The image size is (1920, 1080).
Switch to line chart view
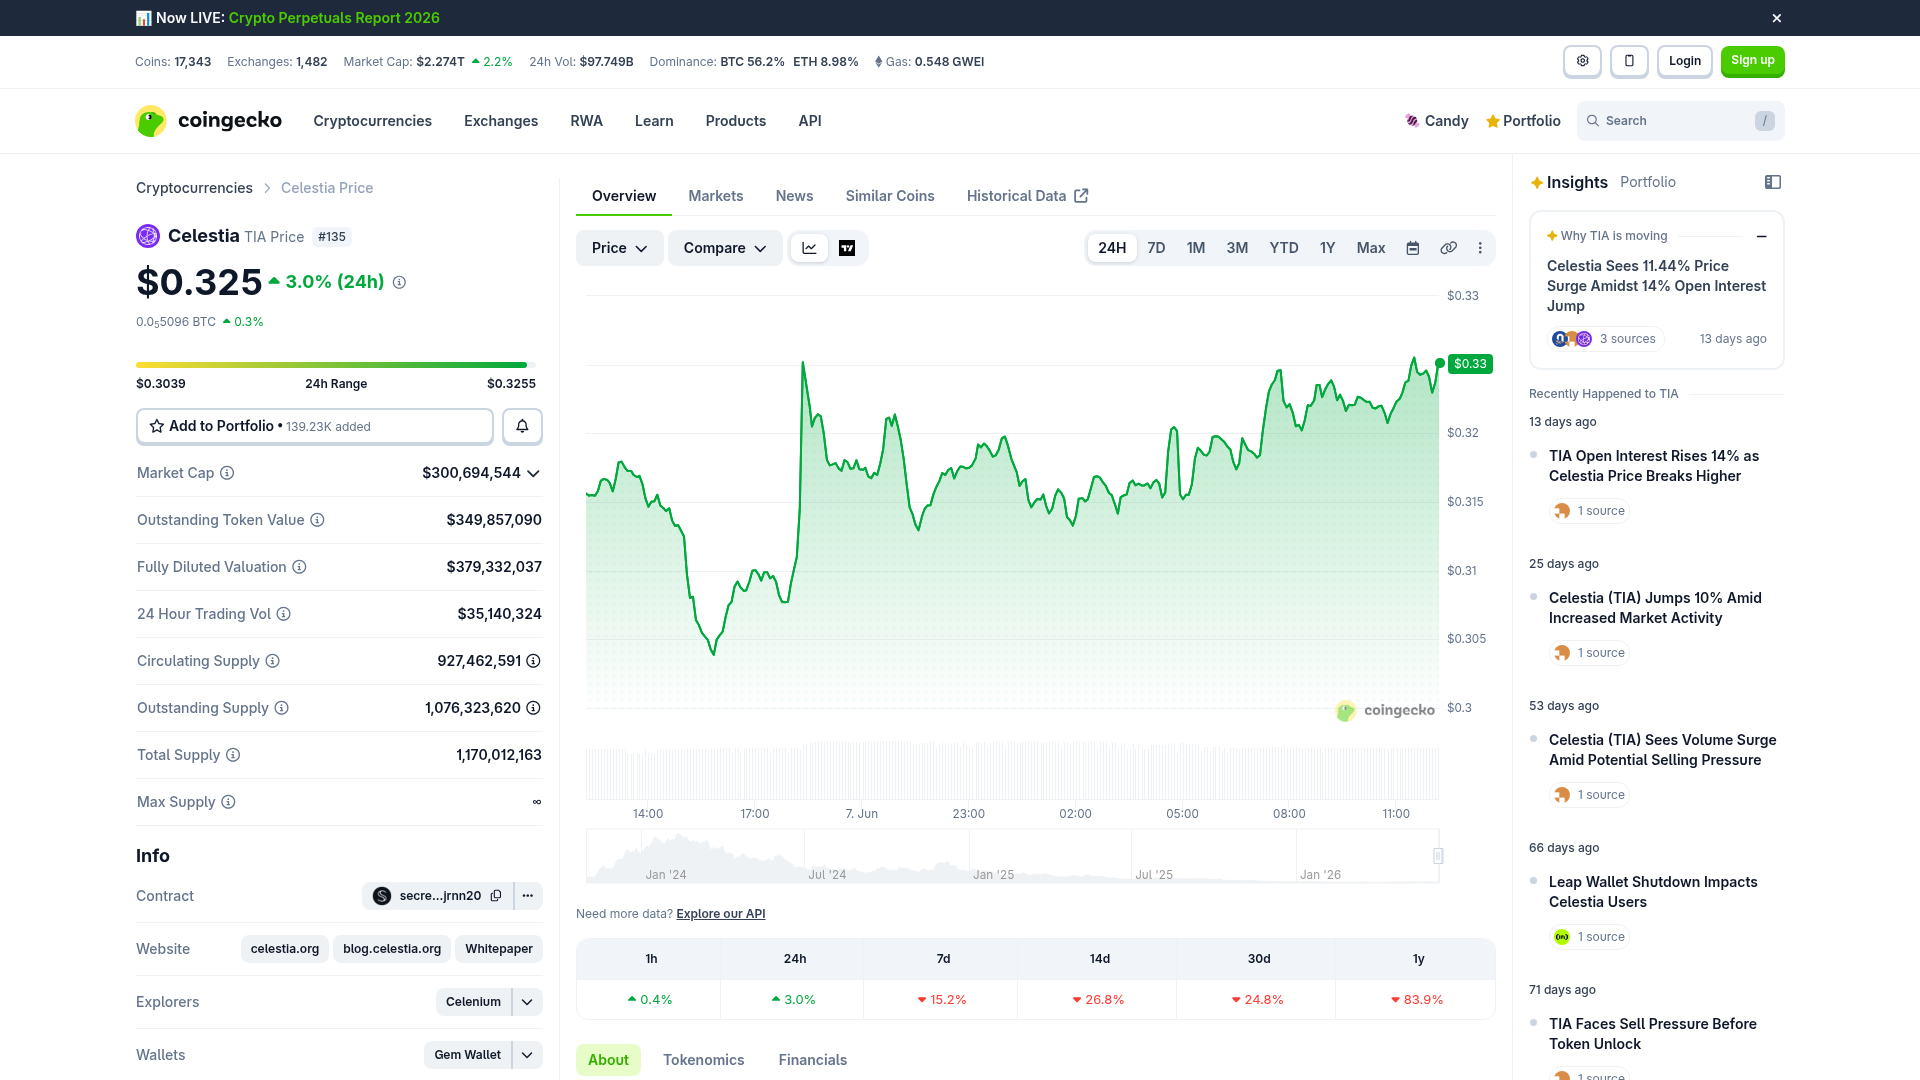809,248
